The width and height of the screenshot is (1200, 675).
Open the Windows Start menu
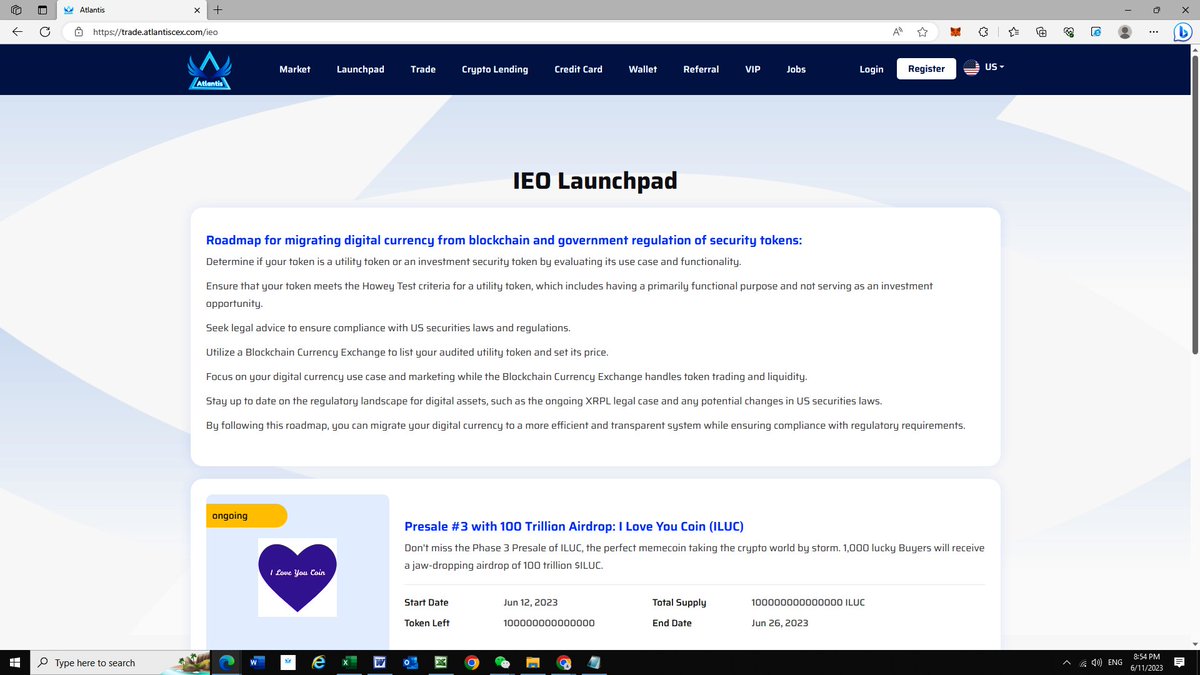point(15,662)
